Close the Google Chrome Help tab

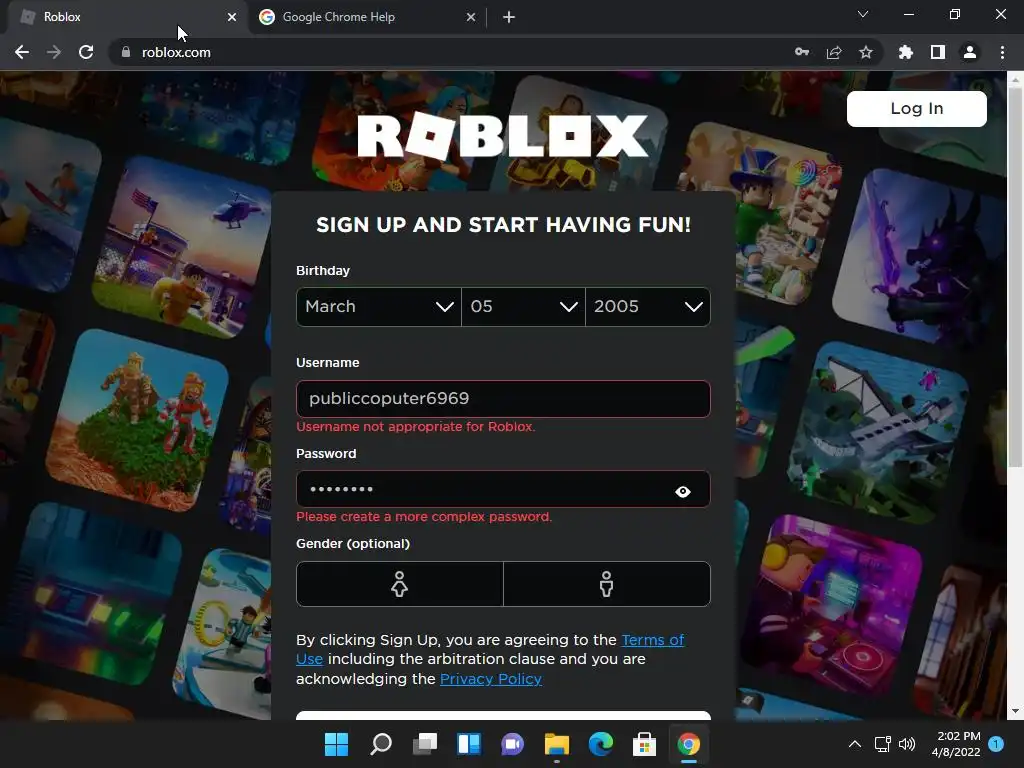[471, 17]
